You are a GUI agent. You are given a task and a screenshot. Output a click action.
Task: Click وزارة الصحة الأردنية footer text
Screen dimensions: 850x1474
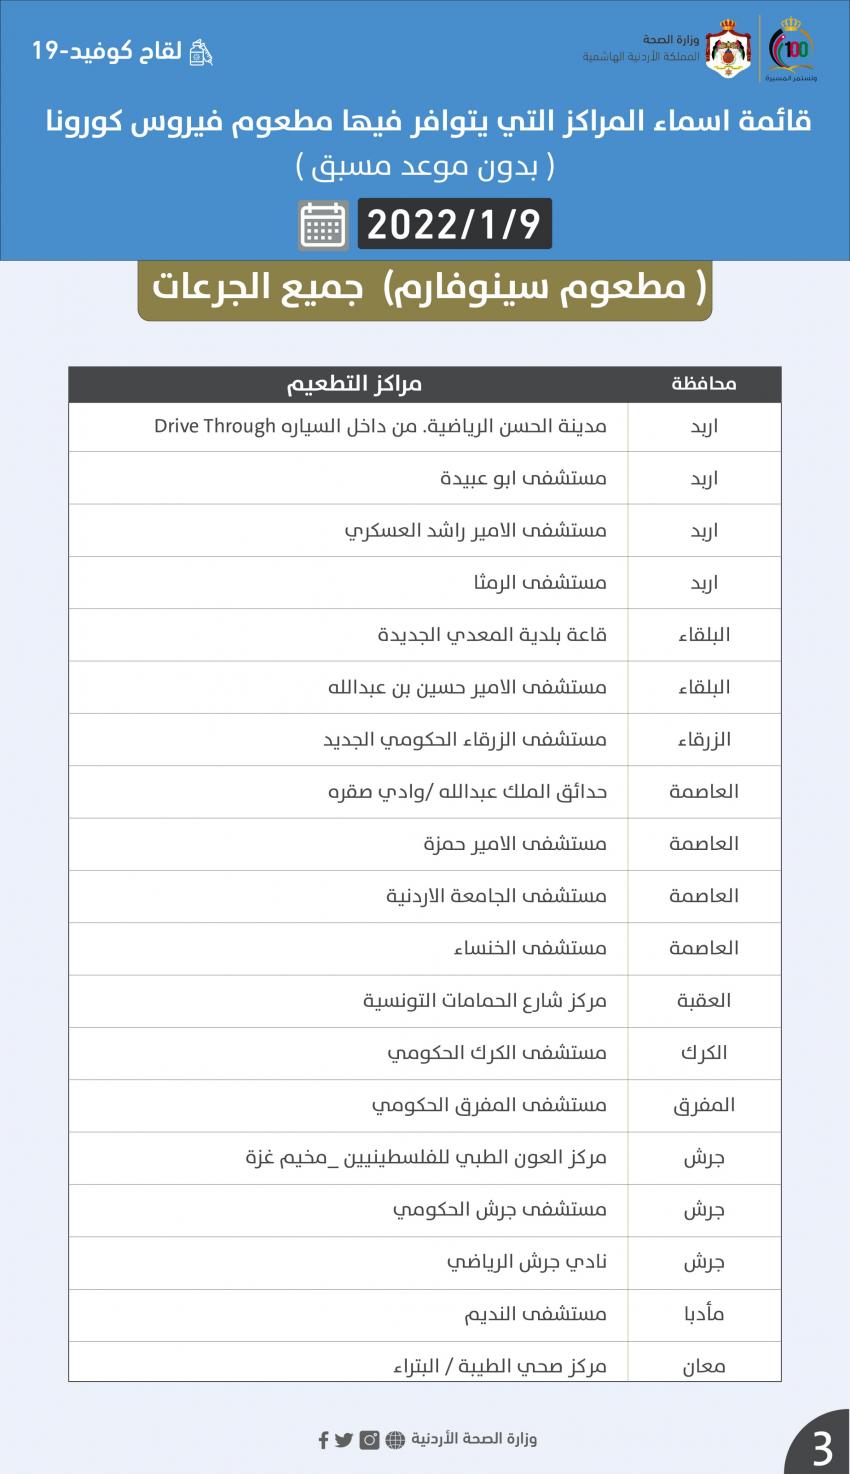coord(474,1440)
